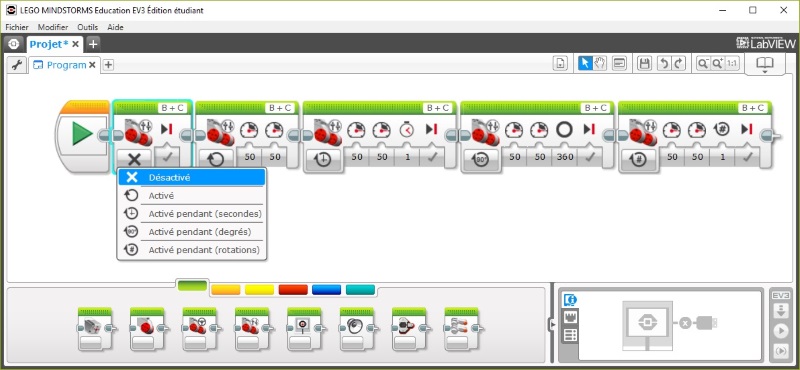Activate the Pan hand tool
The width and height of the screenshot is (800, 370).
[x=599, y=64]
